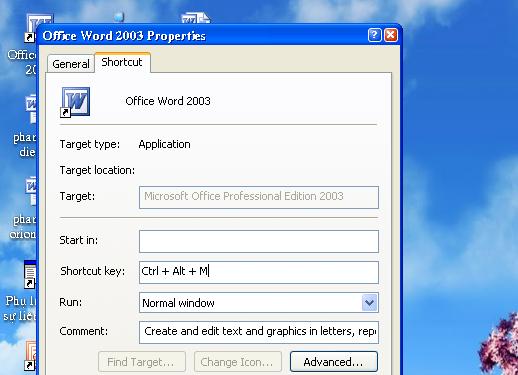518x375 pixels.
Task: Click the 'orion' Word document desktop icon
Action: click(x=31, y=191)
